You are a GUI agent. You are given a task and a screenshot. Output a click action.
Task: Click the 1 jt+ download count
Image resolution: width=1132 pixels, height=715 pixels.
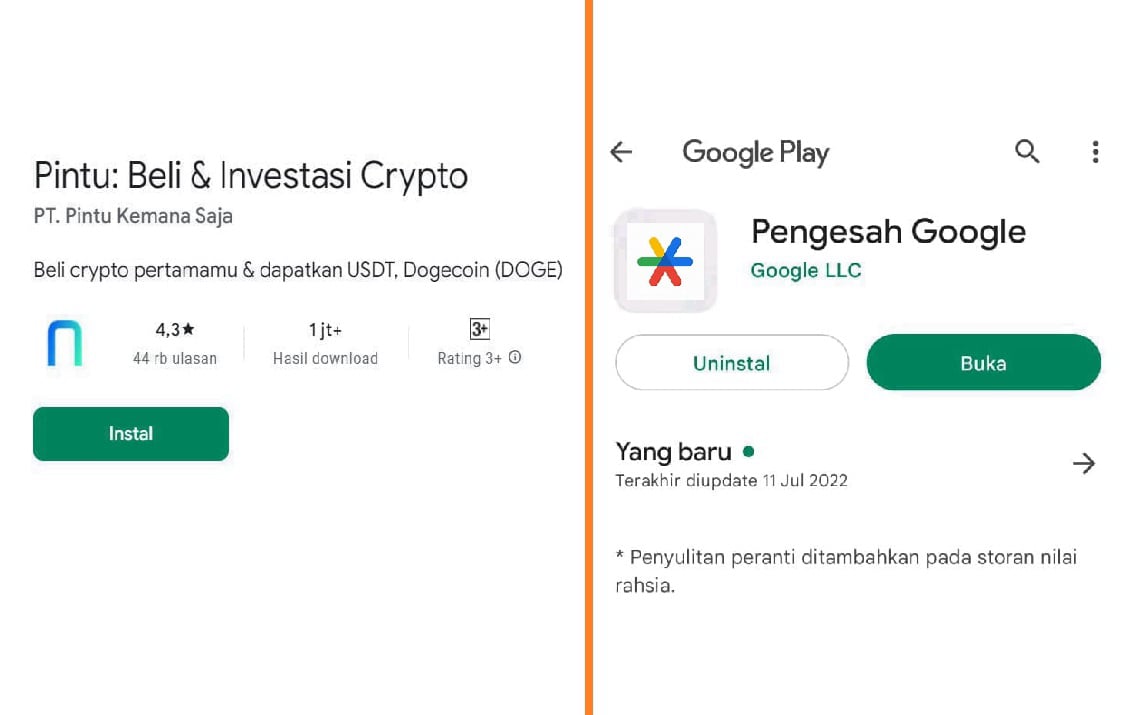tap(325, 329)
